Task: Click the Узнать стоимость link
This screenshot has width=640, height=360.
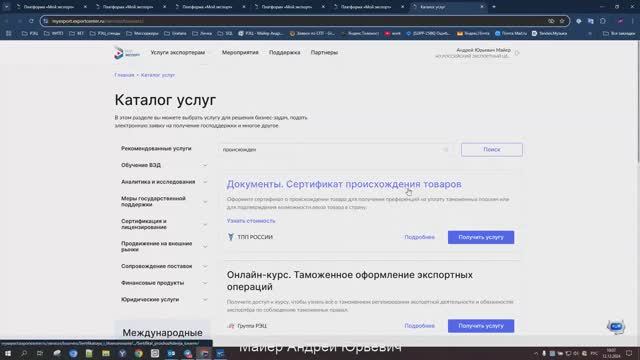Action: [251, 221]
